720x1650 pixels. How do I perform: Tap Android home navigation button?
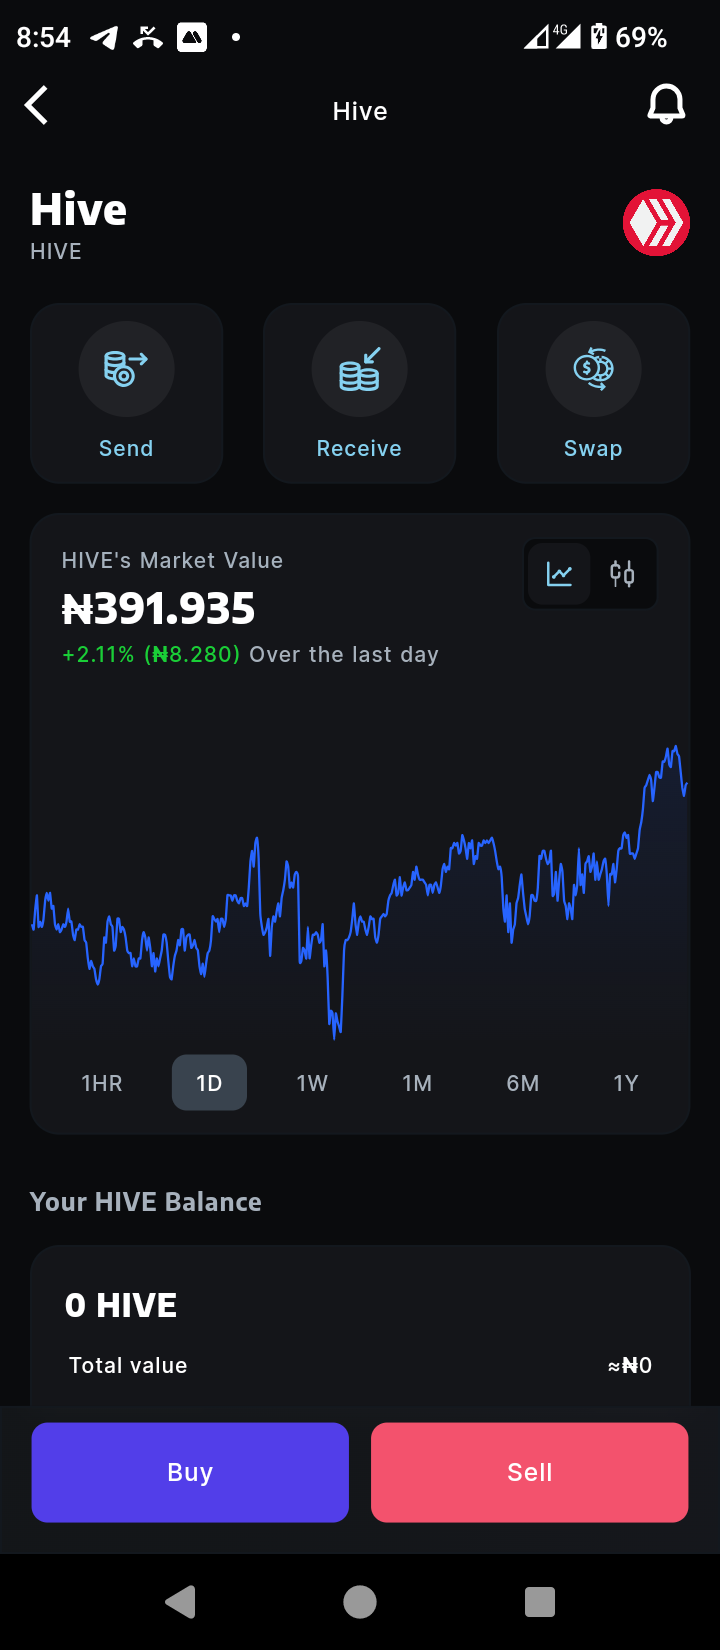(x=360, y=1602)
